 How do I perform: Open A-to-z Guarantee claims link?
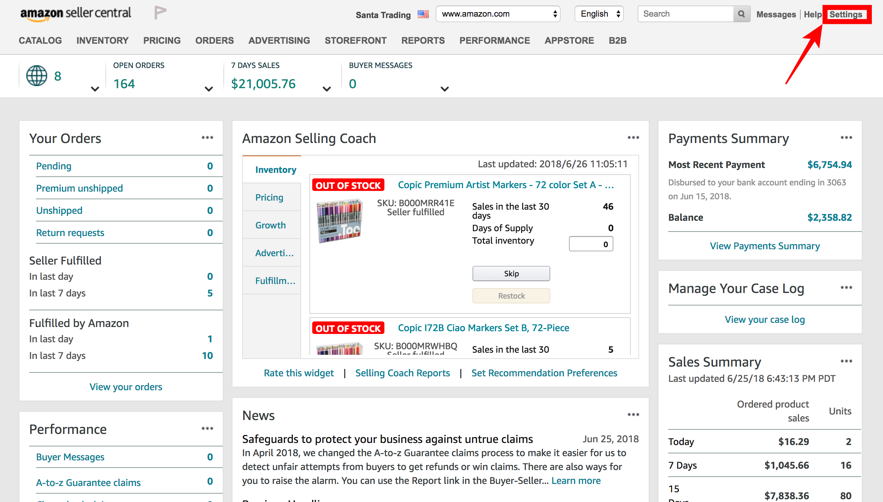tap(88, 483)
